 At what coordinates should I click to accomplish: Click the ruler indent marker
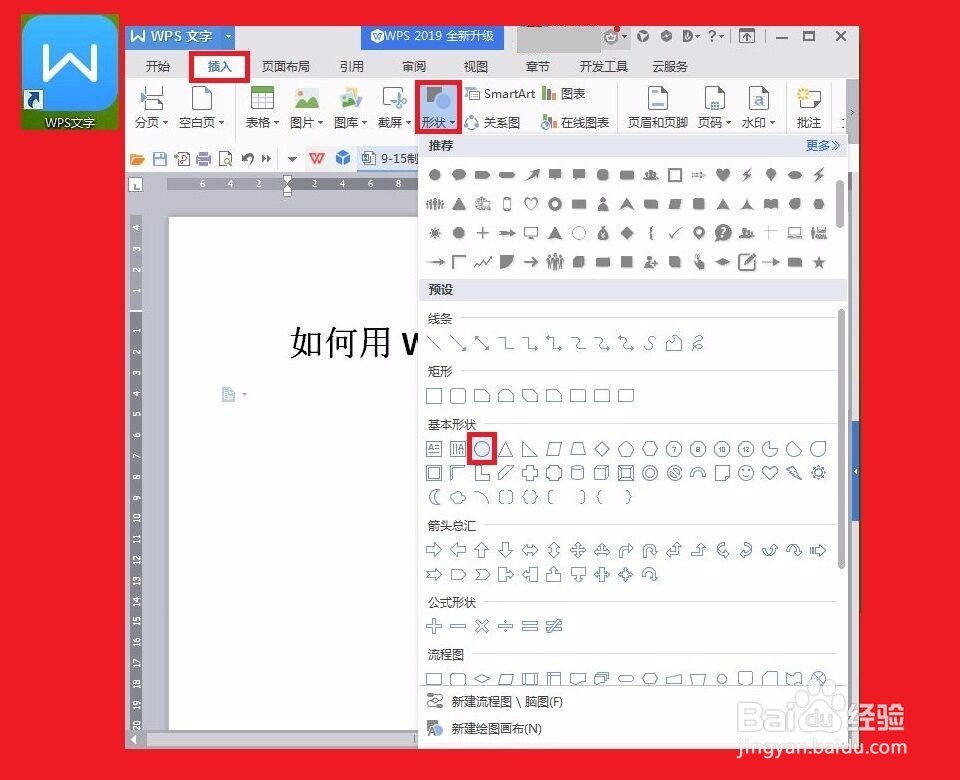[x=287, y=184]
